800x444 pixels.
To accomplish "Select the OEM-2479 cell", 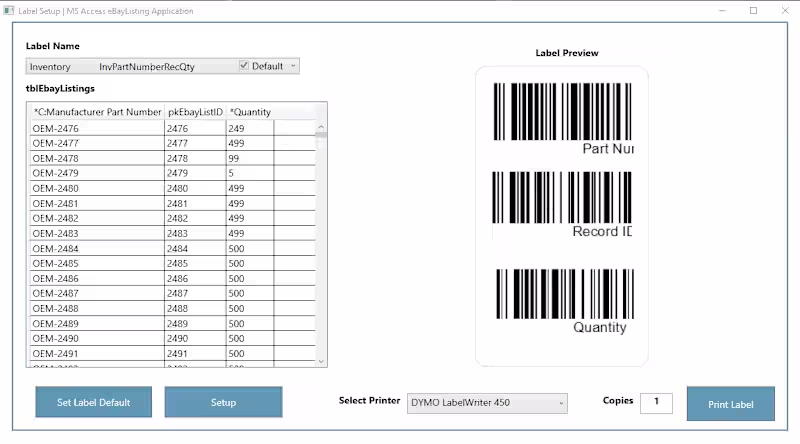I will click(97, 173).
